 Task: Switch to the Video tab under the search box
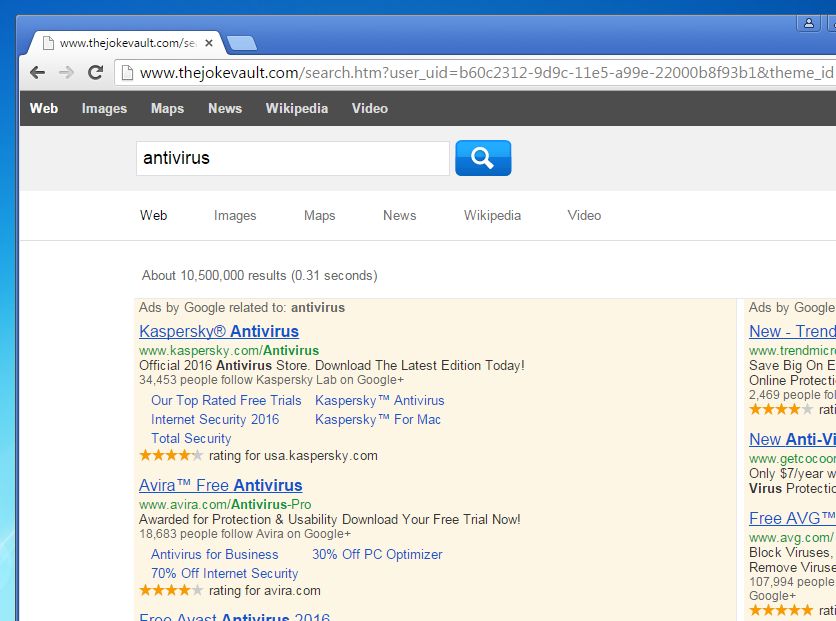[x=584, y=215]
